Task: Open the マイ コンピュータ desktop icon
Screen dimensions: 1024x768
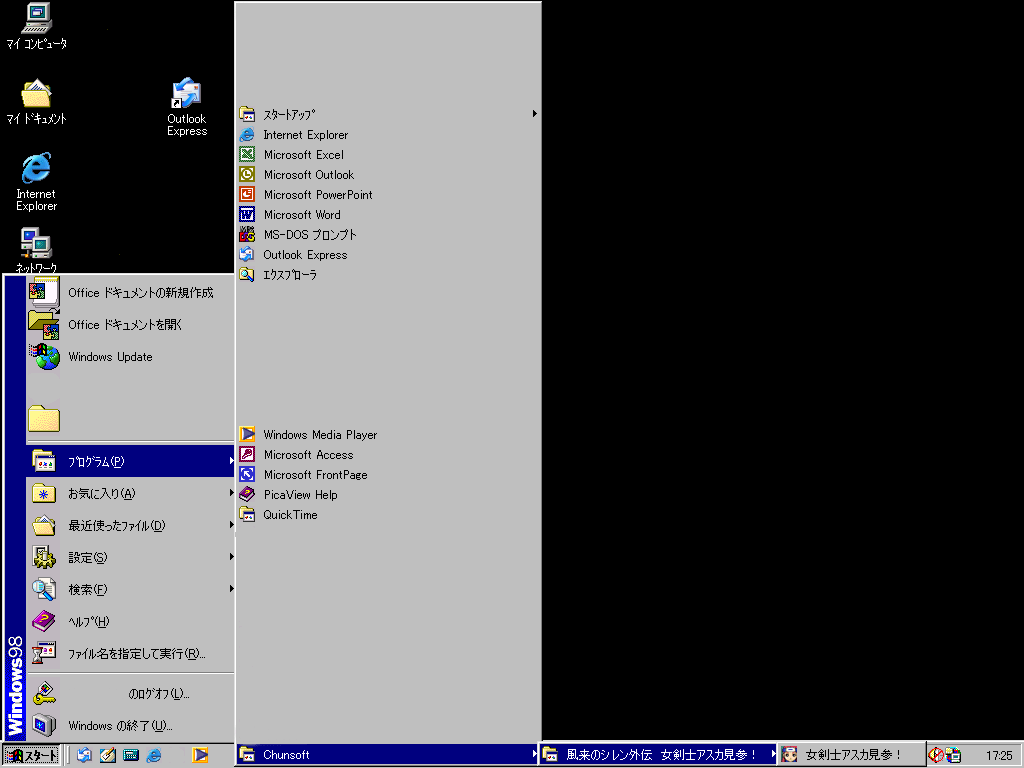Action: (x=37, y=26)
